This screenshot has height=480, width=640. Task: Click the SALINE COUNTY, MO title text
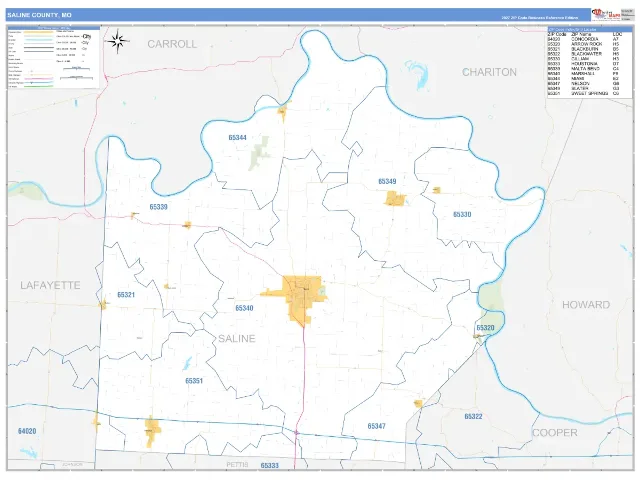39,15
